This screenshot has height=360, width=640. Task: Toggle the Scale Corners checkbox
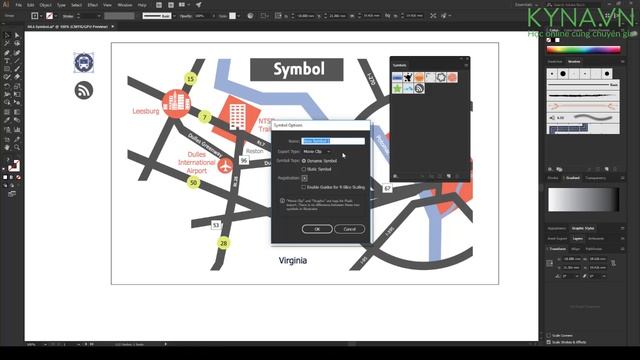coord(549,336)
